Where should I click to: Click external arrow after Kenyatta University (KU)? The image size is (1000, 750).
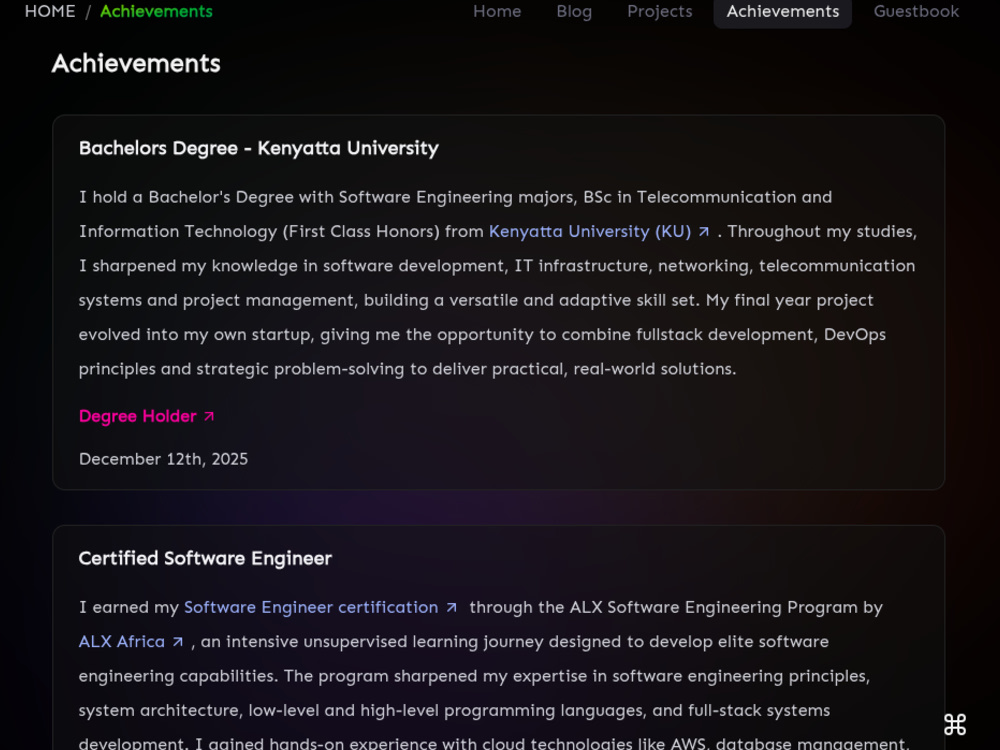pyautogui.click(x=703, y=232)
